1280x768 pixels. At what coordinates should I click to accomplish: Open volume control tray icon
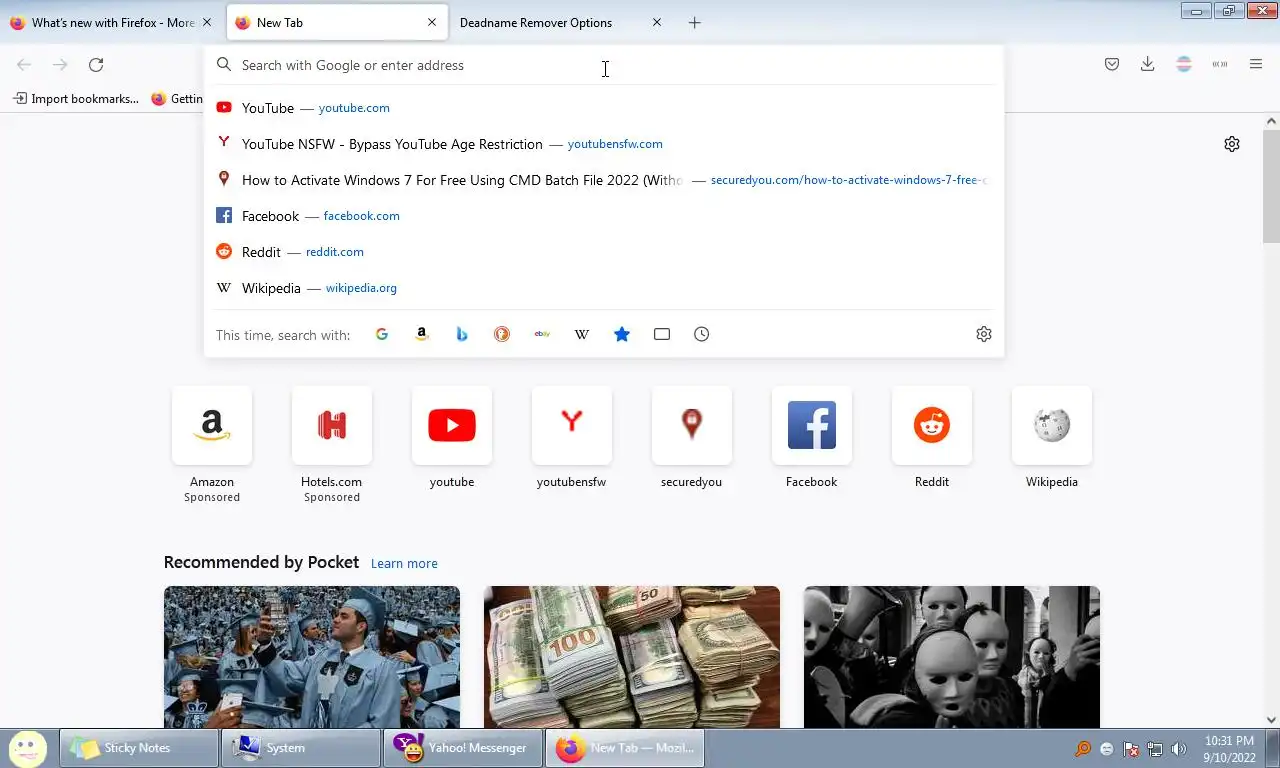1179,749
